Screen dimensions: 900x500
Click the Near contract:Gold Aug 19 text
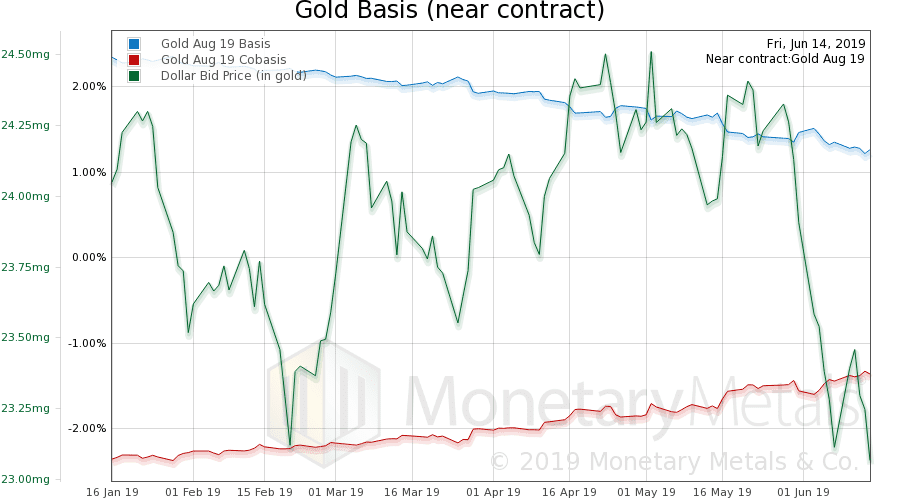tap(785, 59)
